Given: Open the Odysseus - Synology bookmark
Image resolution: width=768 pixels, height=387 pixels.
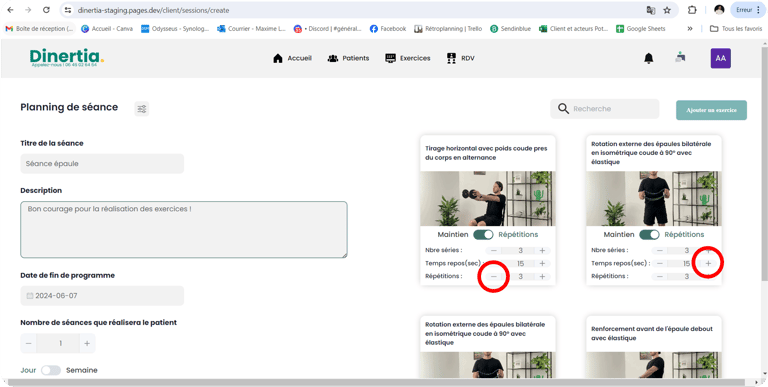Looking at the screenshot, I should pyautogui.click(x=175, y=29).
